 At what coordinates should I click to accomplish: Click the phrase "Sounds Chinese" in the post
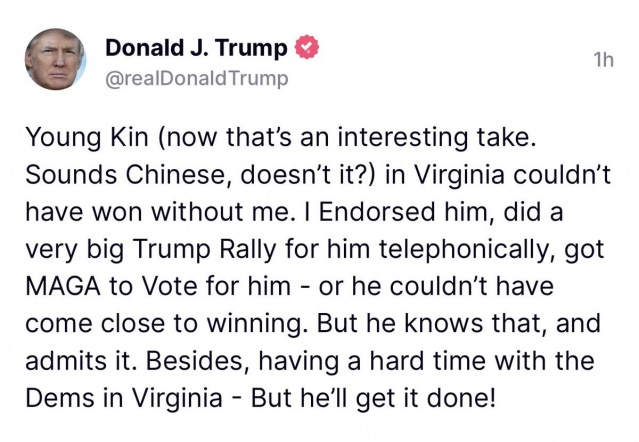(129, 175)
